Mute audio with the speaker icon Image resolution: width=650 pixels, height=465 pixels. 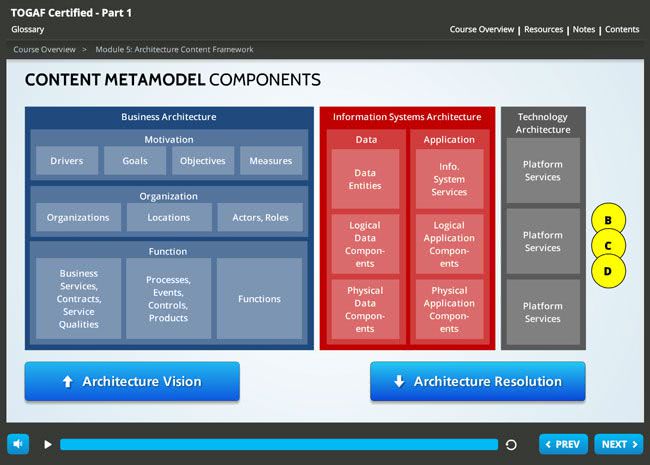pos(18,444)
